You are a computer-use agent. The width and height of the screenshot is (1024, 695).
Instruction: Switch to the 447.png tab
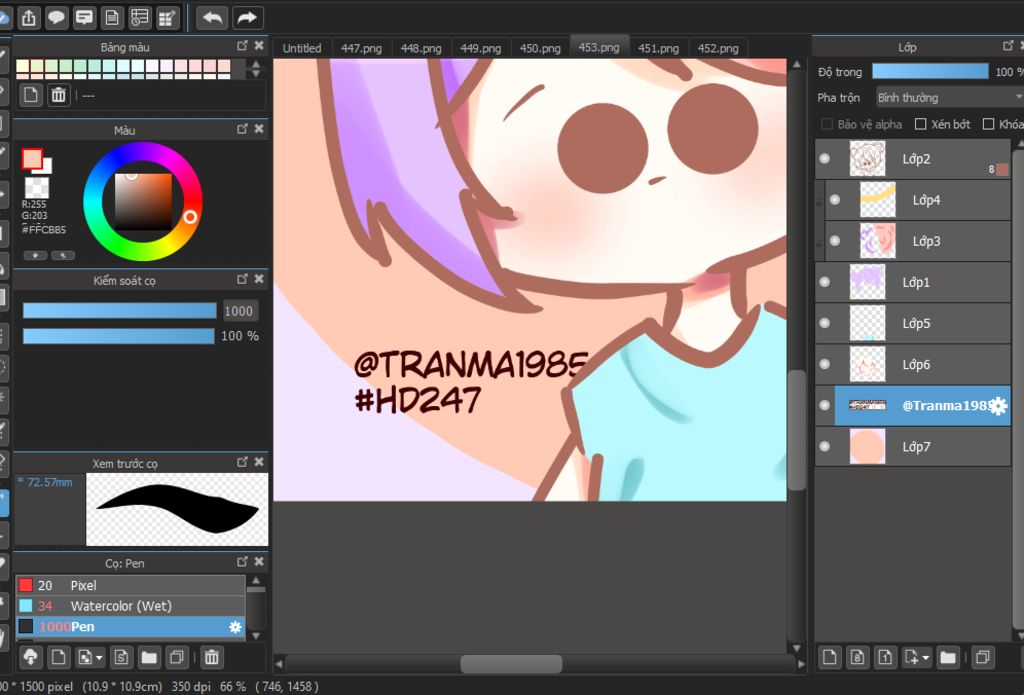click(x=361, y=48)
